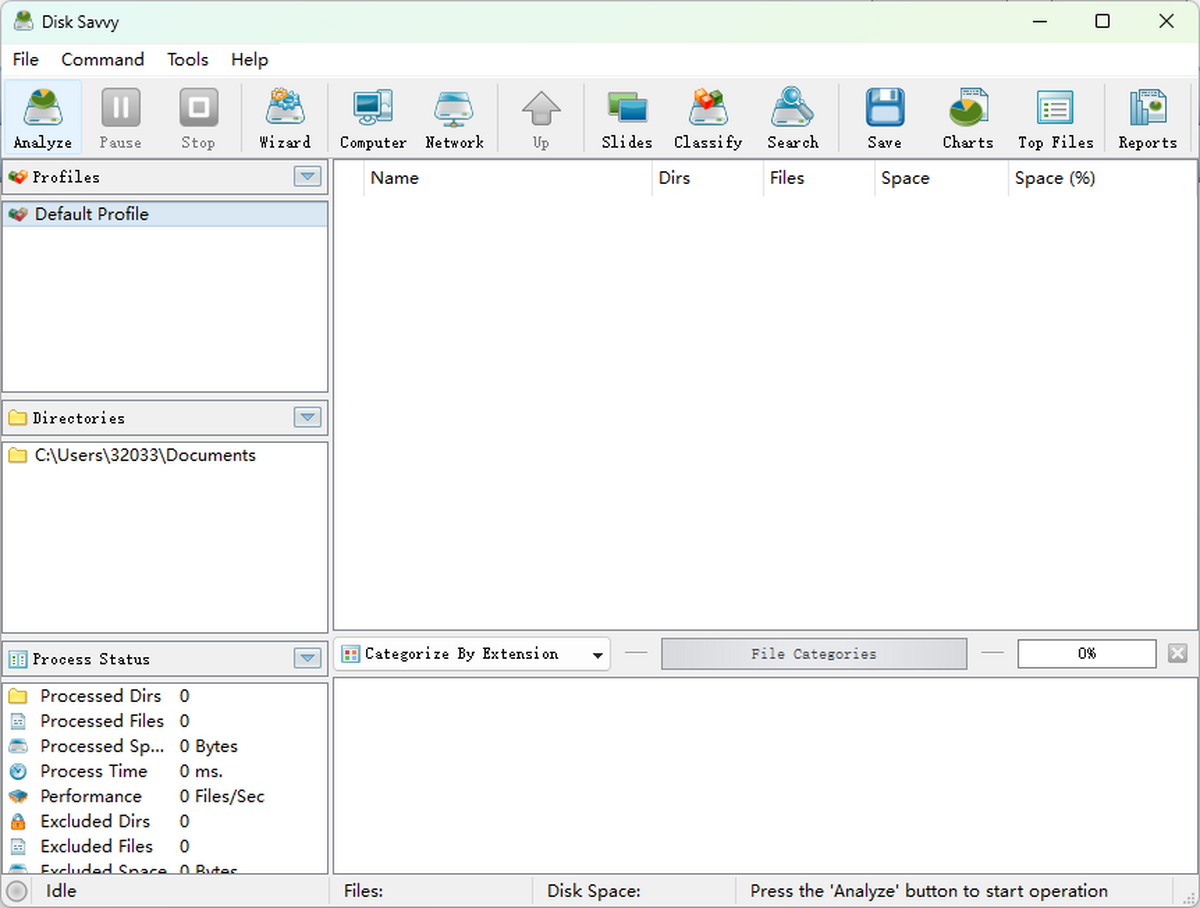
Task: Open the Command menu
Action: pyautogui.click(x=102, y=60)
